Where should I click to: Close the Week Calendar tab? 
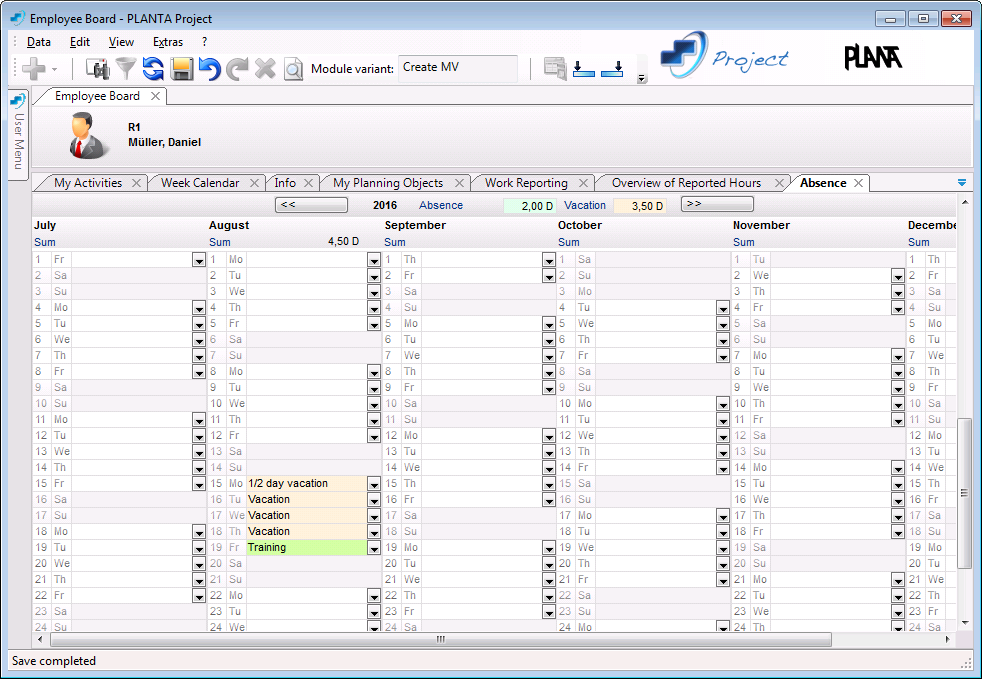(254, 183)
